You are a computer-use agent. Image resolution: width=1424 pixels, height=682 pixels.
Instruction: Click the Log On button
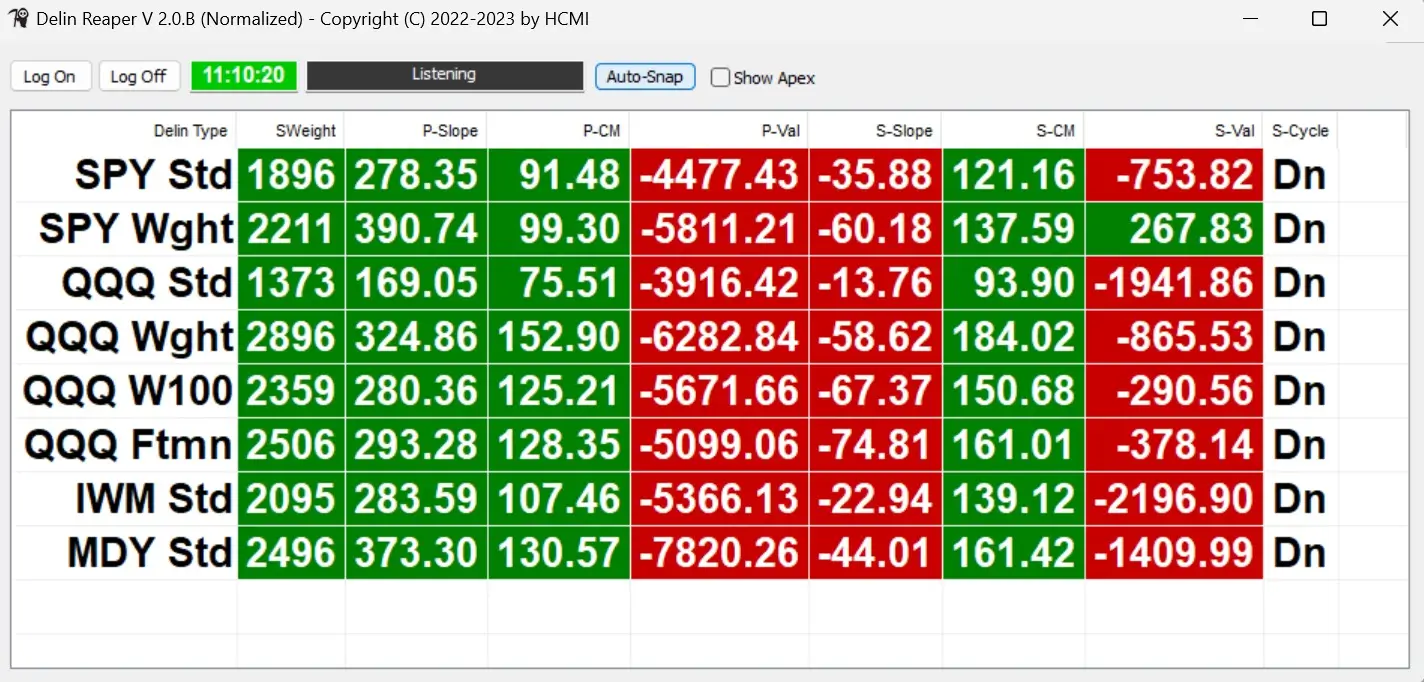point(50,77)
